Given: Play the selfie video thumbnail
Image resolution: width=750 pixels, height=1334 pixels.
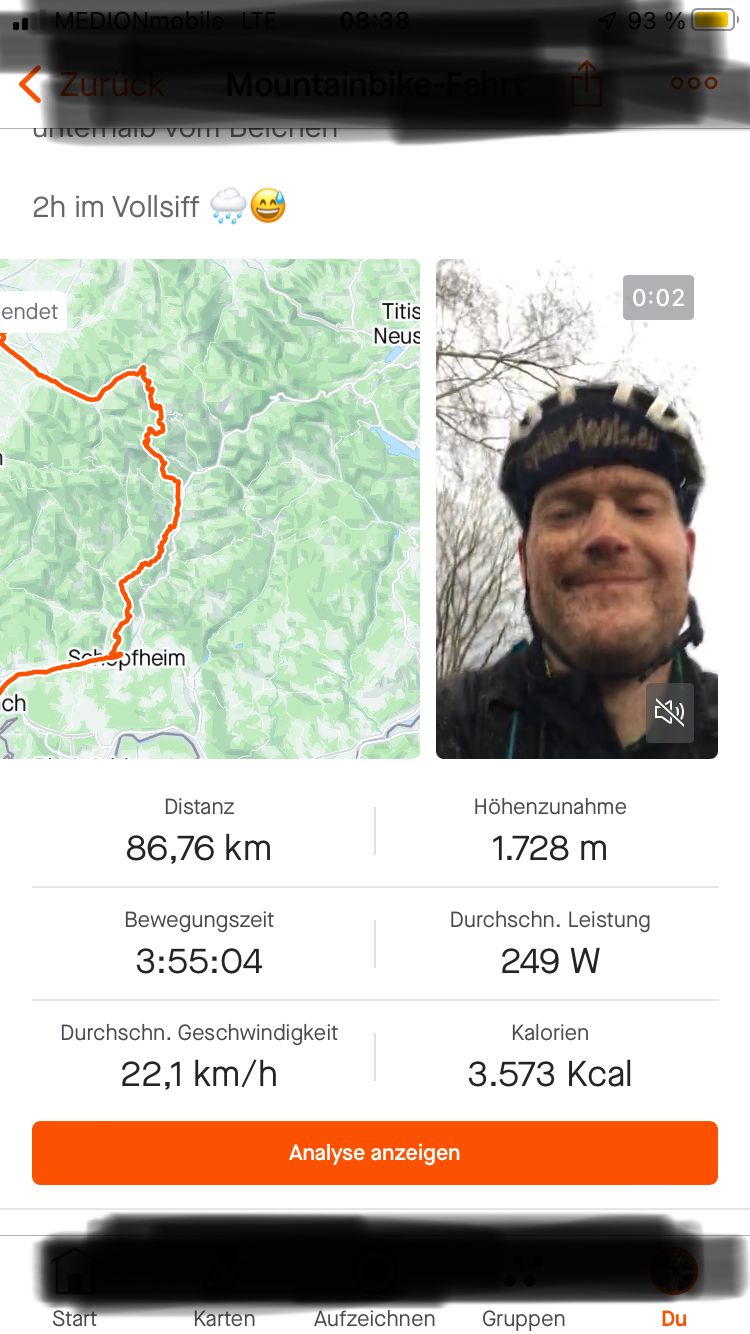Looking at the screenshot, I should click(577, 509).
